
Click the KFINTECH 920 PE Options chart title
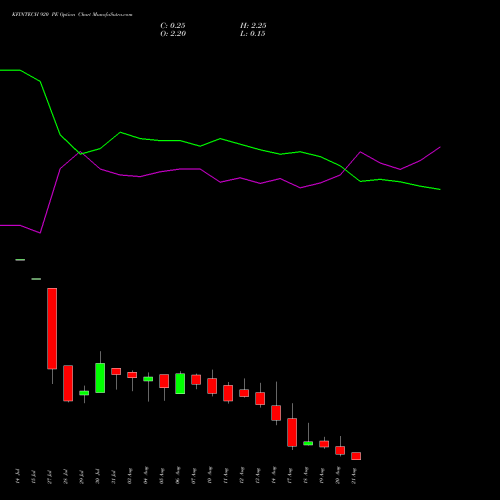(x=72, y=15)
